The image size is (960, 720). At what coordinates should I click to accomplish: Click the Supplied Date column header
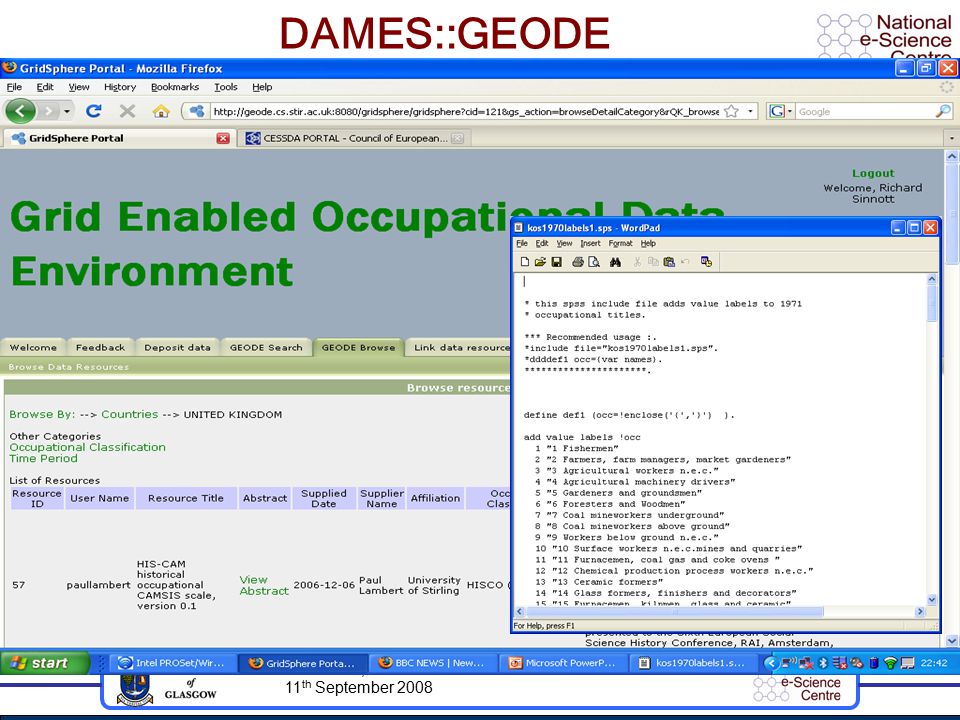coord(324,498)
